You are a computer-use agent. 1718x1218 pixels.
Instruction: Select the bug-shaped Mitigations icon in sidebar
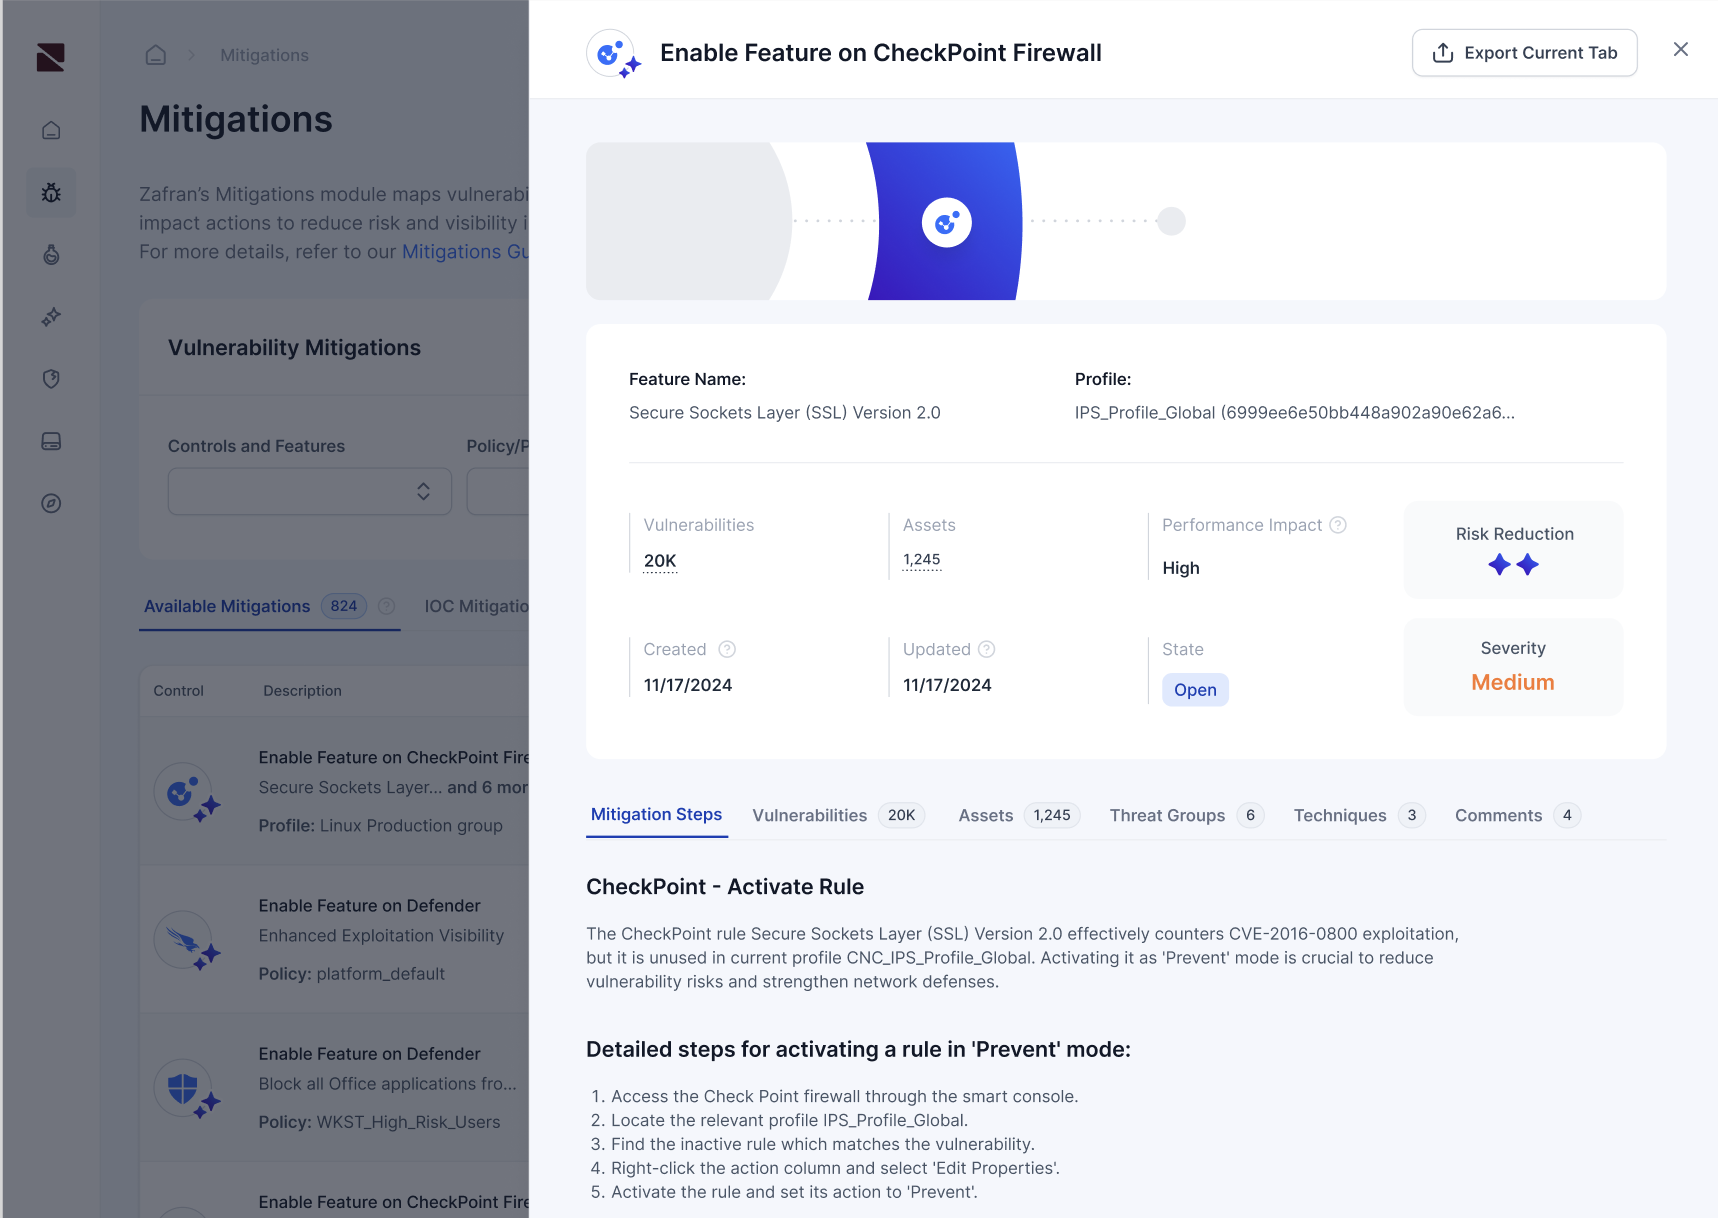pos(50,192)
